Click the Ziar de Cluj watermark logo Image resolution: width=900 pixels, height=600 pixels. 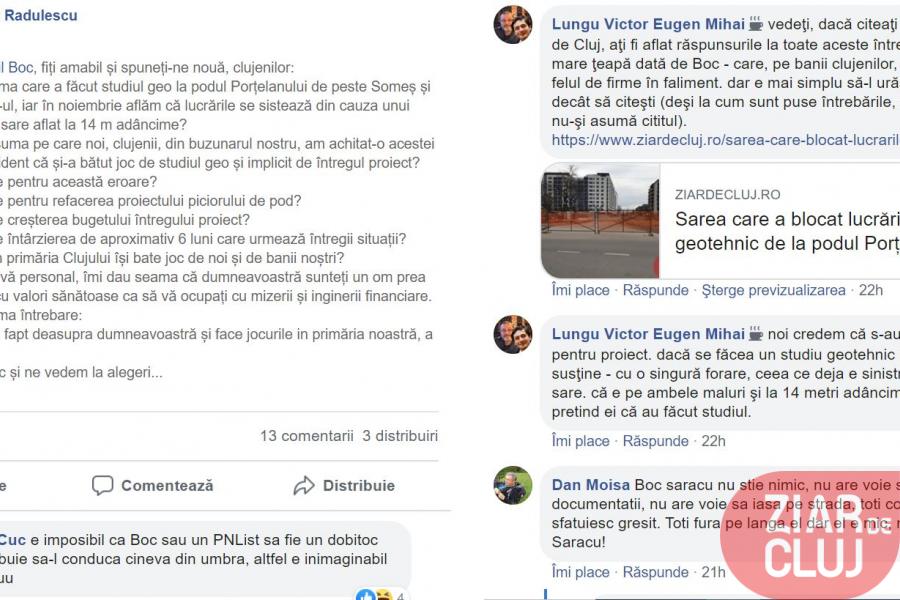[x=812, y=537]
